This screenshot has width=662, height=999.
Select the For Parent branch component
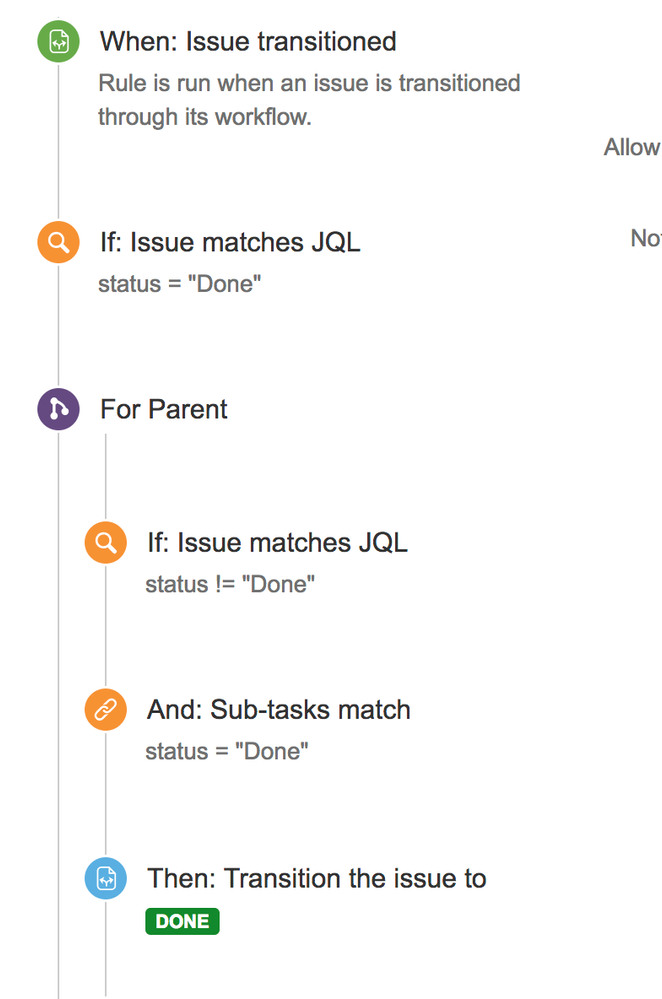pos(163,408)
